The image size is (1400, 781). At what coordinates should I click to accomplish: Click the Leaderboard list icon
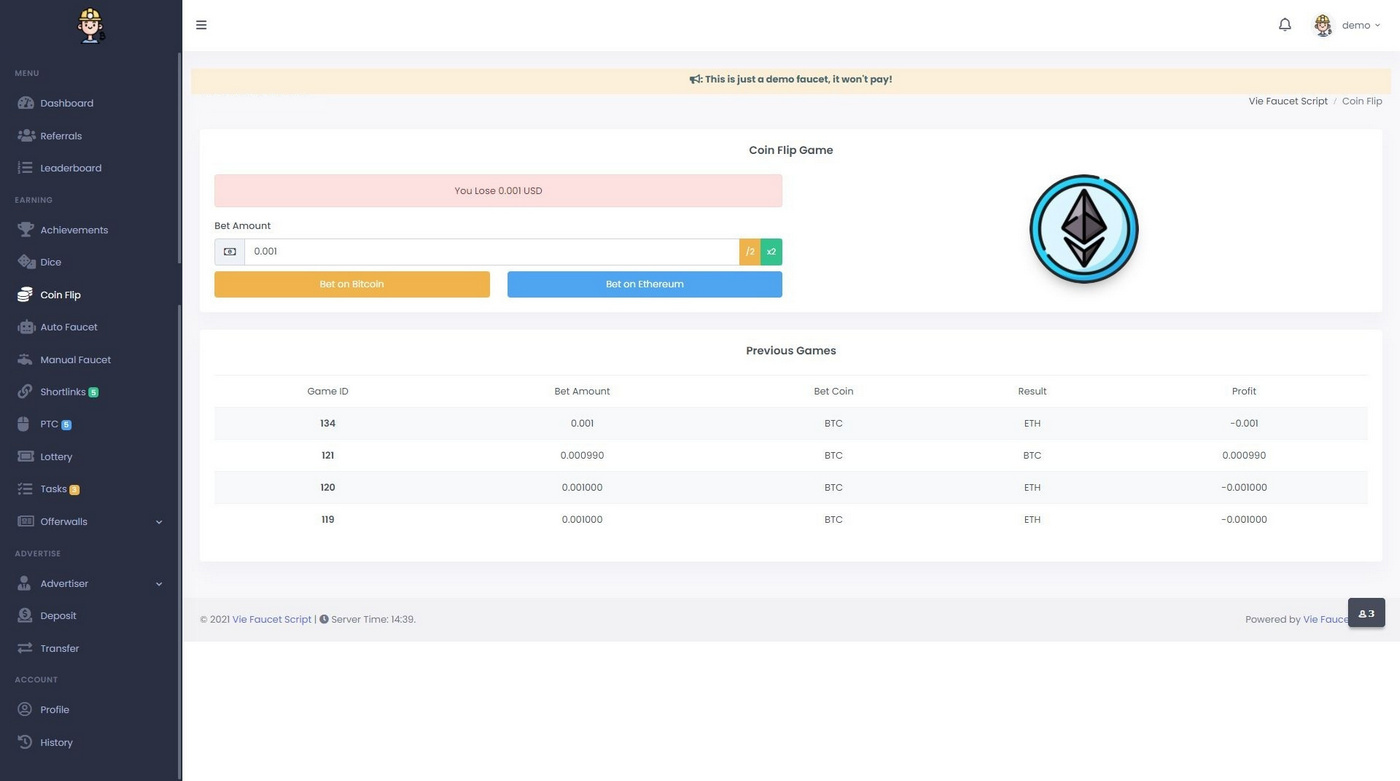click(x=25, y=168)
